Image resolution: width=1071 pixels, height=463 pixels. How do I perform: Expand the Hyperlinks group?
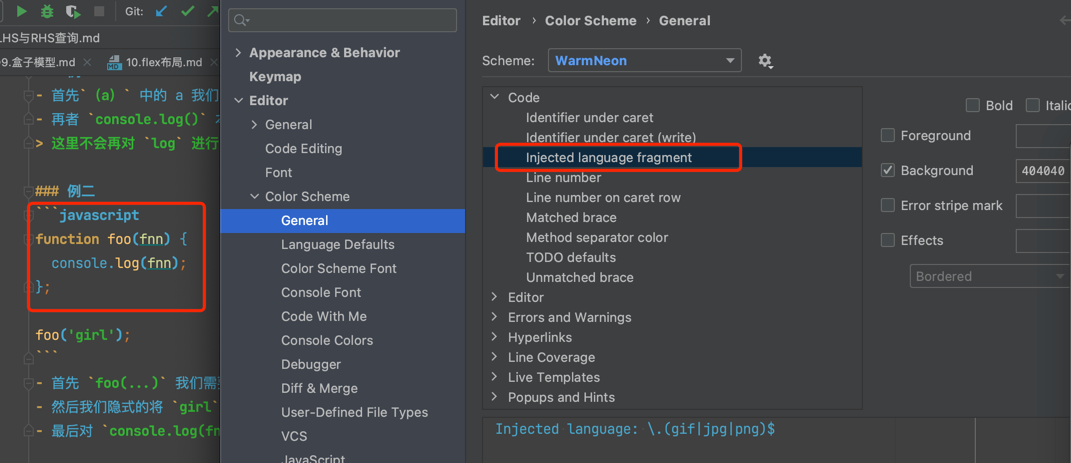(495, 338)
